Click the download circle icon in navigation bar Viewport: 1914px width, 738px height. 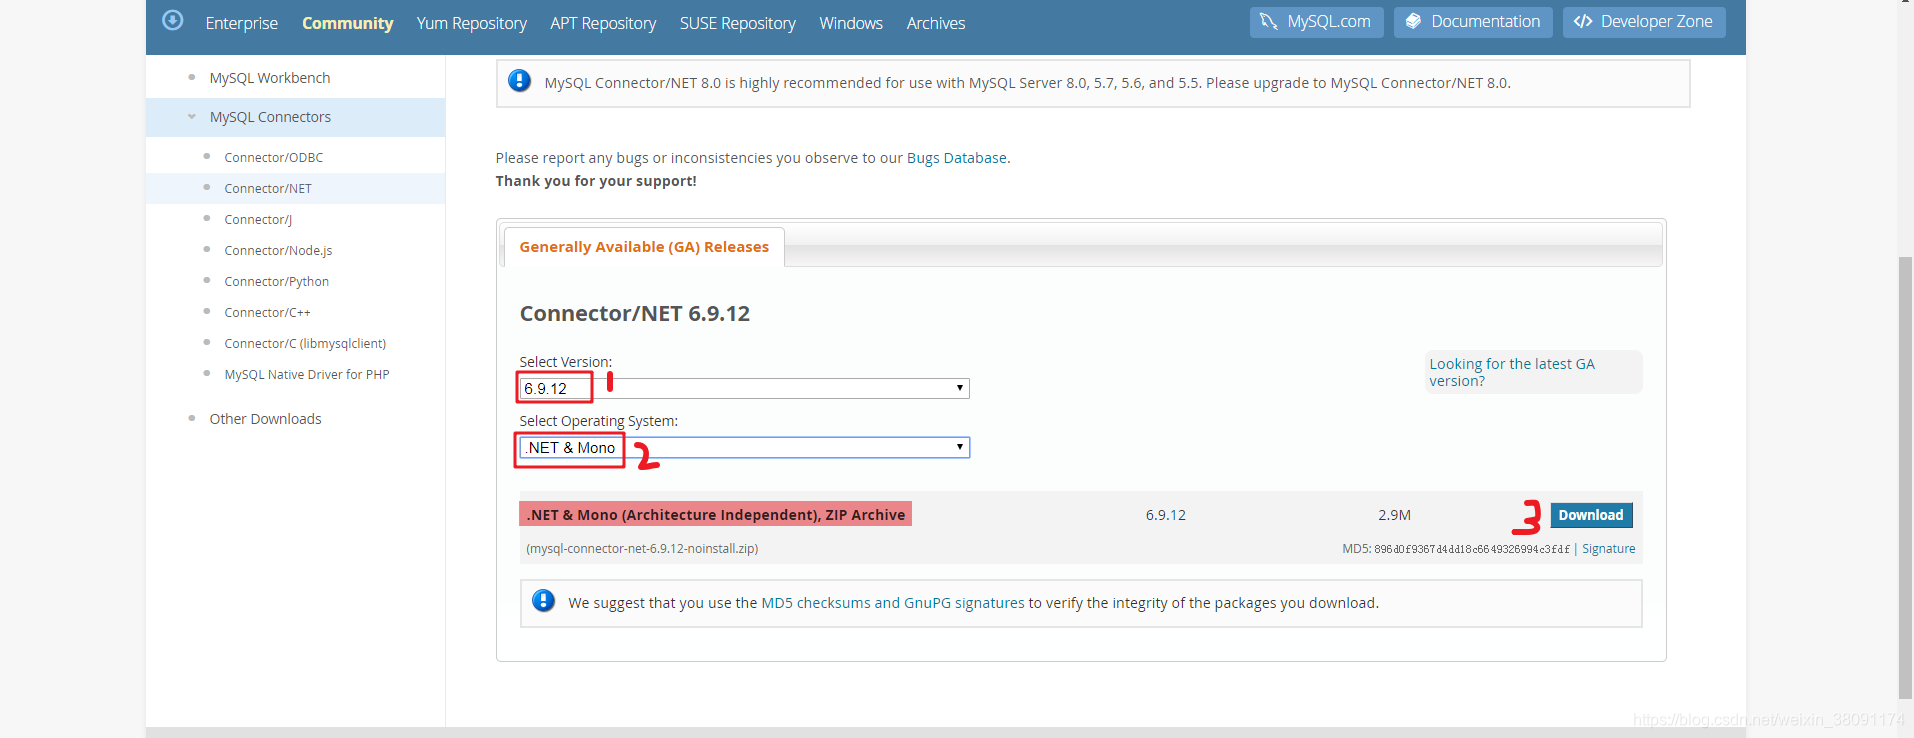(172, 20)
